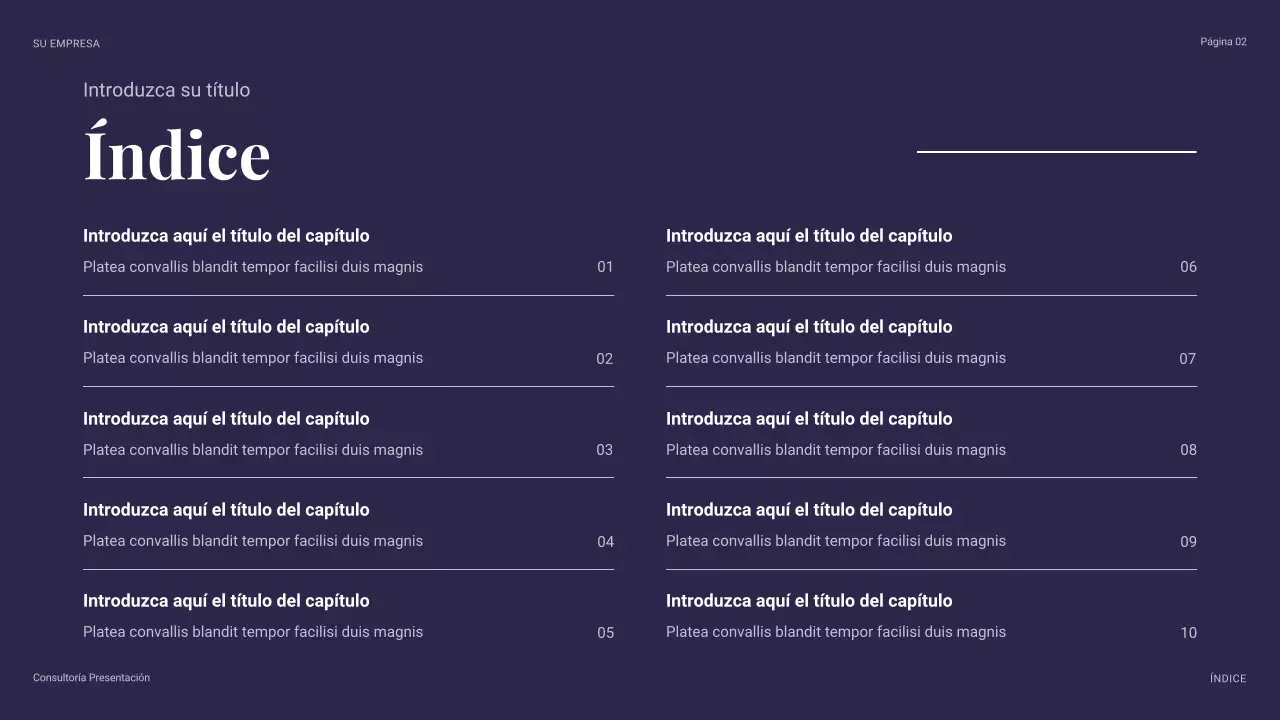Screen dimensions: 1280x720
Task: Click the 08 chapter number
Action: pos(1188,450)
